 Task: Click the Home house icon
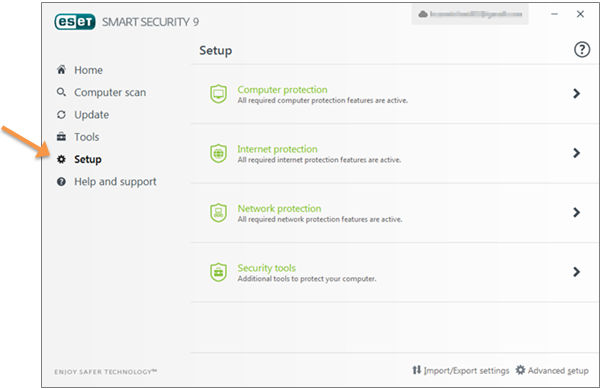(x=61, y=70)
